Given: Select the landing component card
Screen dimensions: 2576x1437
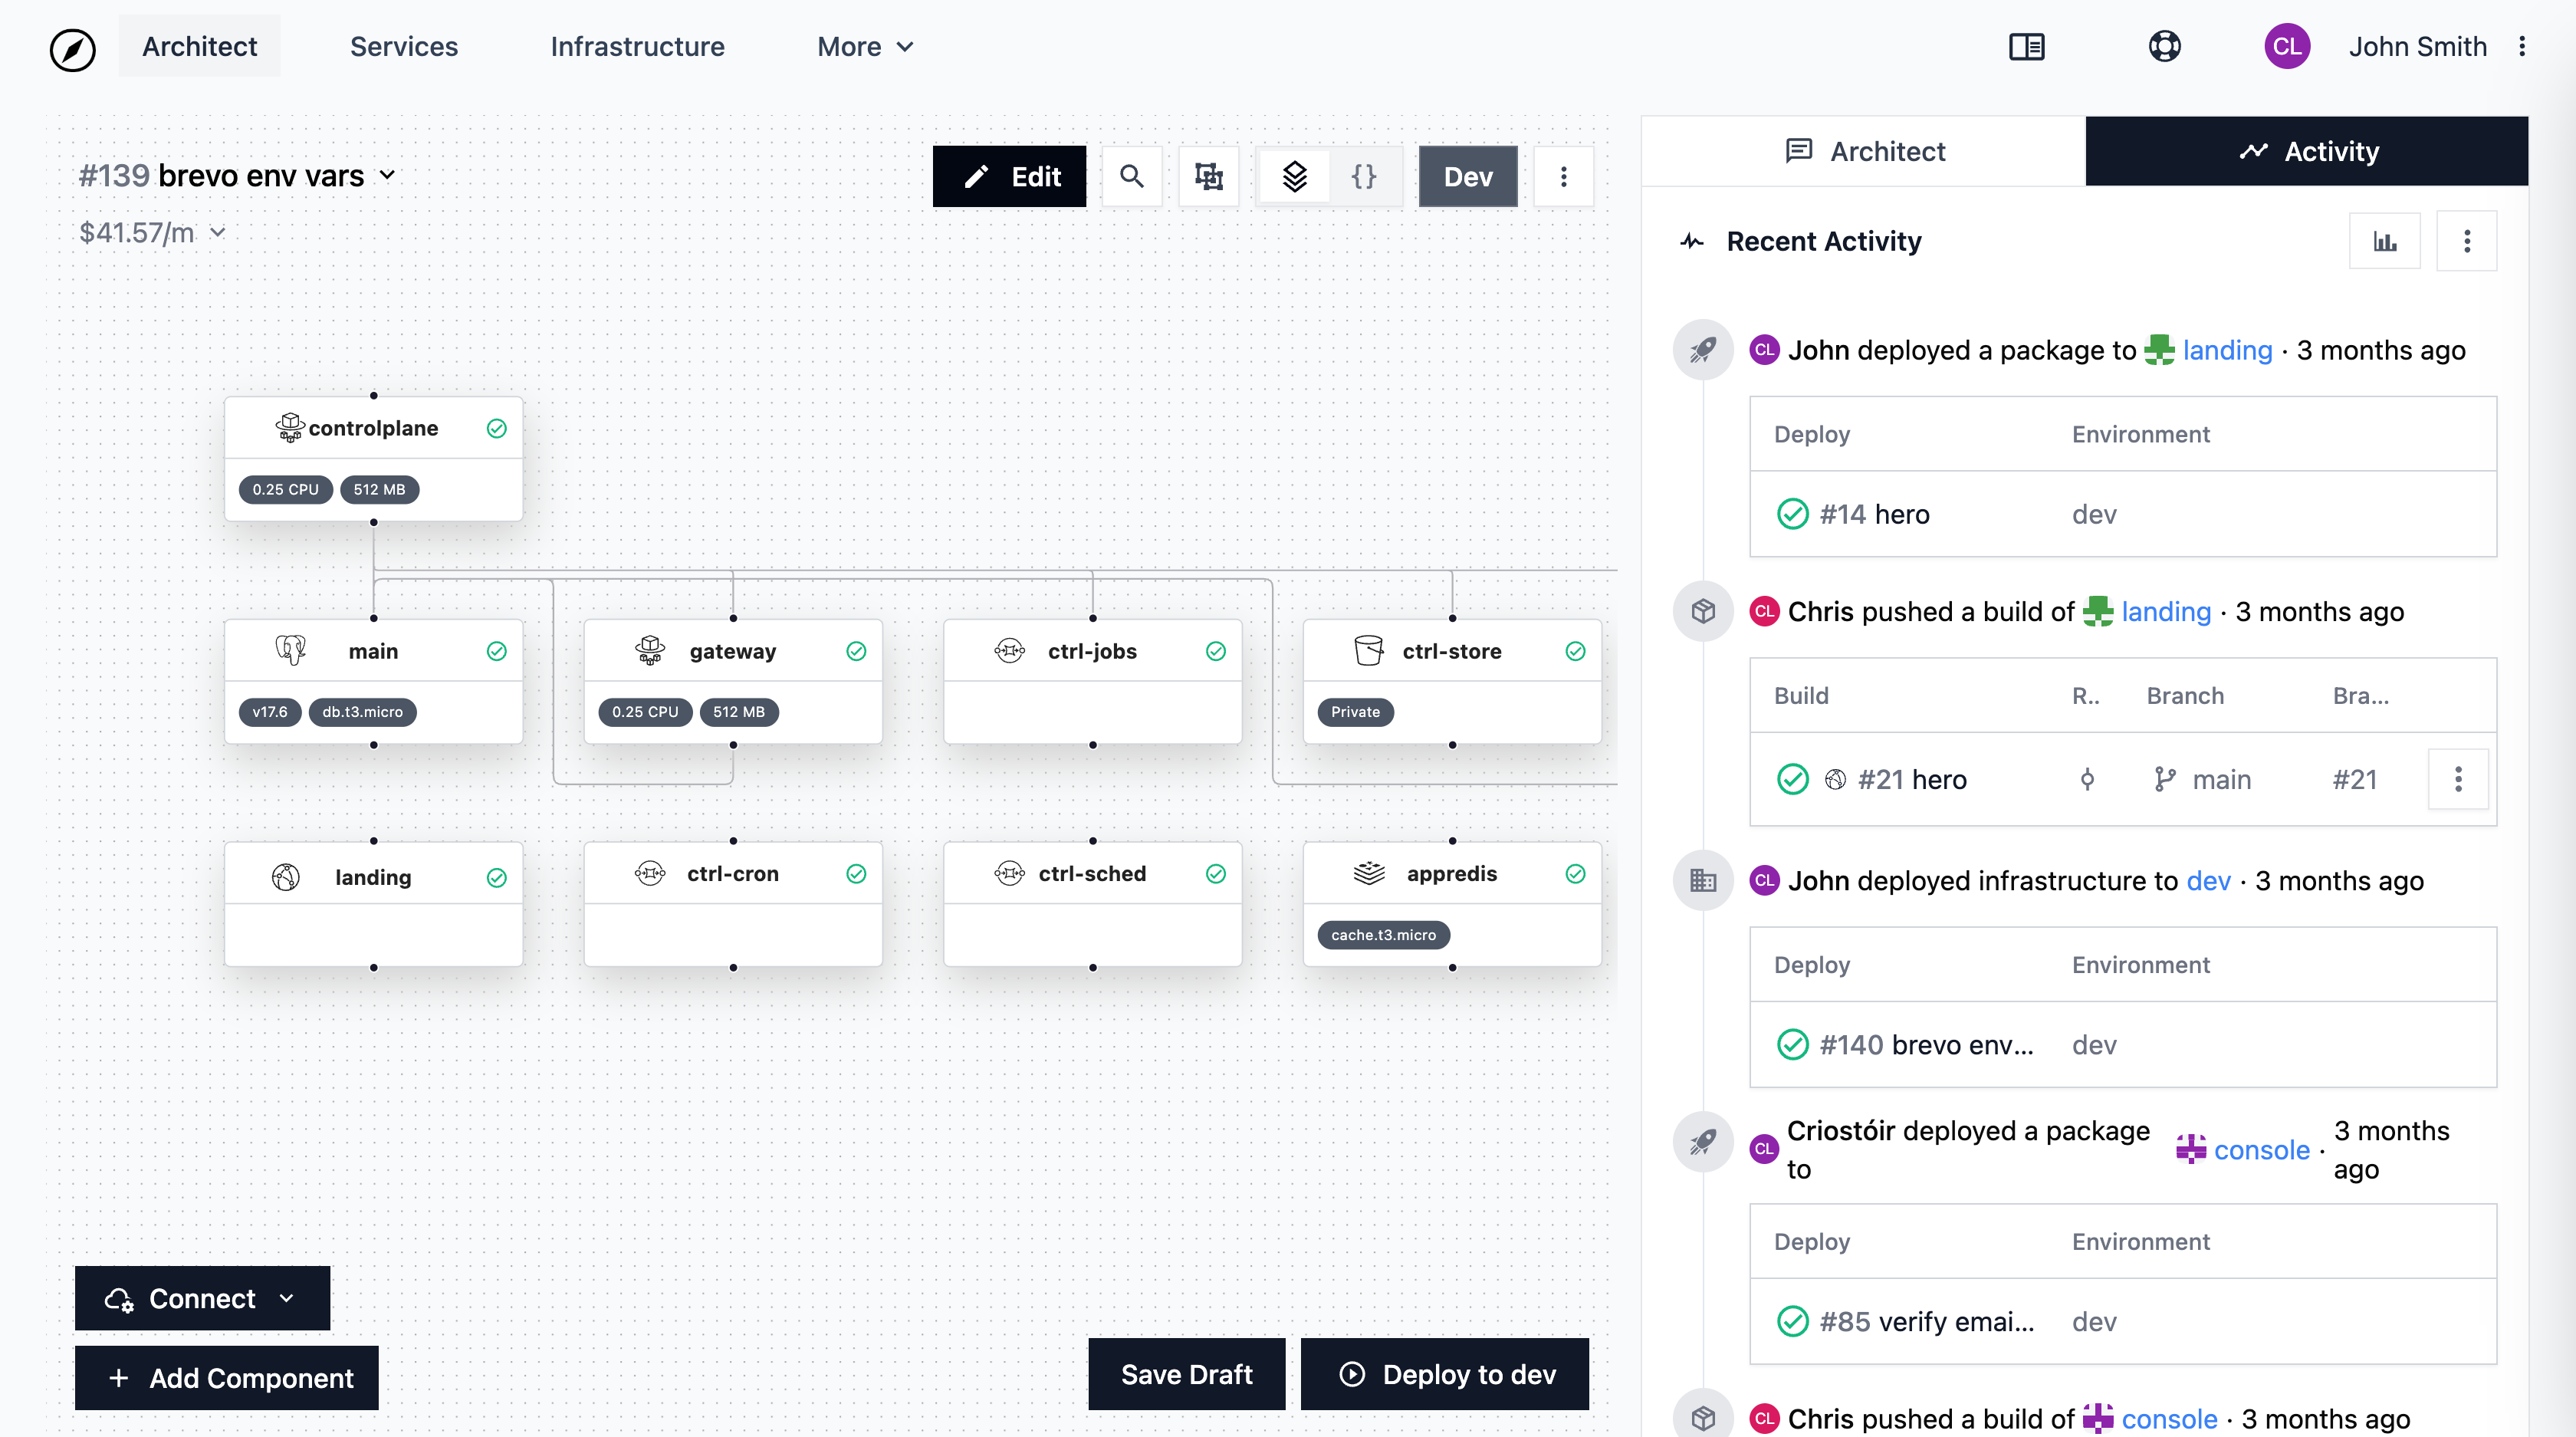Looking at the screenshot, I should [x=373, y=904].
